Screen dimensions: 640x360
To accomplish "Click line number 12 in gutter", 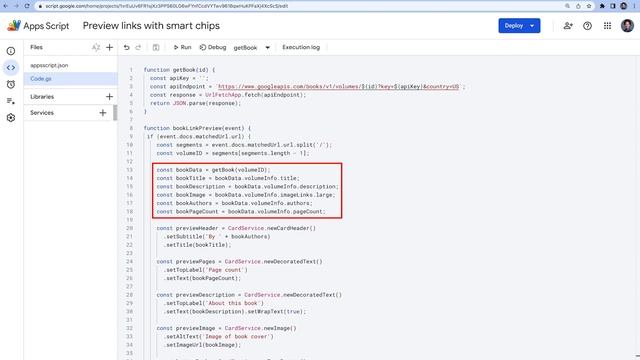I will pyautogui.click(x=129, y=162).
